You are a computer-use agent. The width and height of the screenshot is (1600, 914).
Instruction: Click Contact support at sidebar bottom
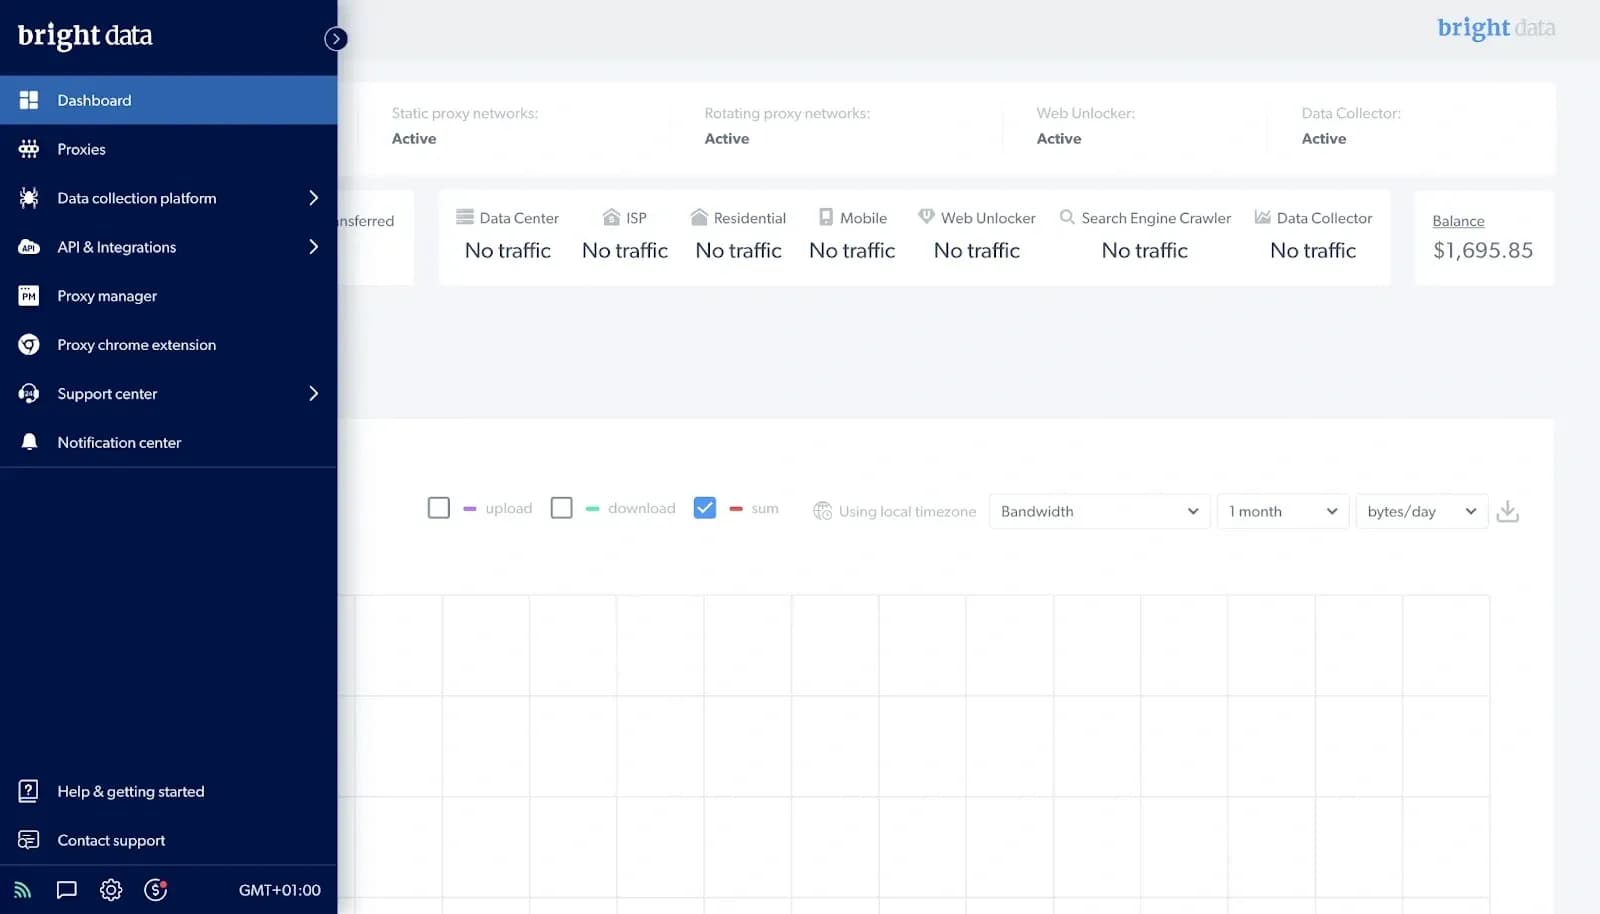point(111,840)
